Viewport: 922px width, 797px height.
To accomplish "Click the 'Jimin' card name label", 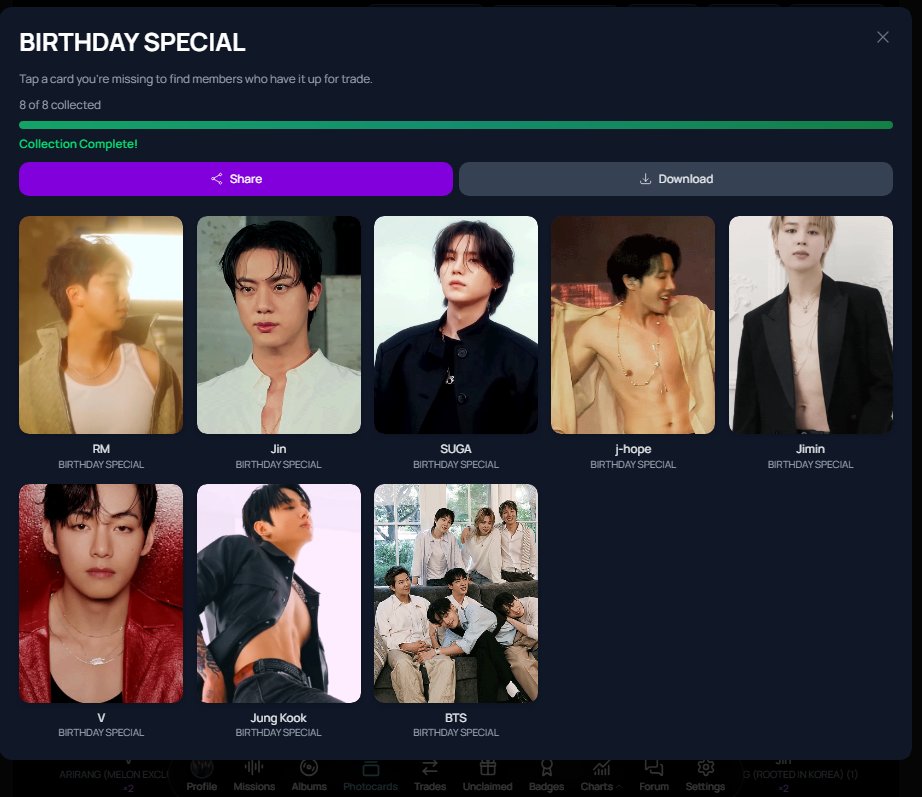I will (810, 449).
